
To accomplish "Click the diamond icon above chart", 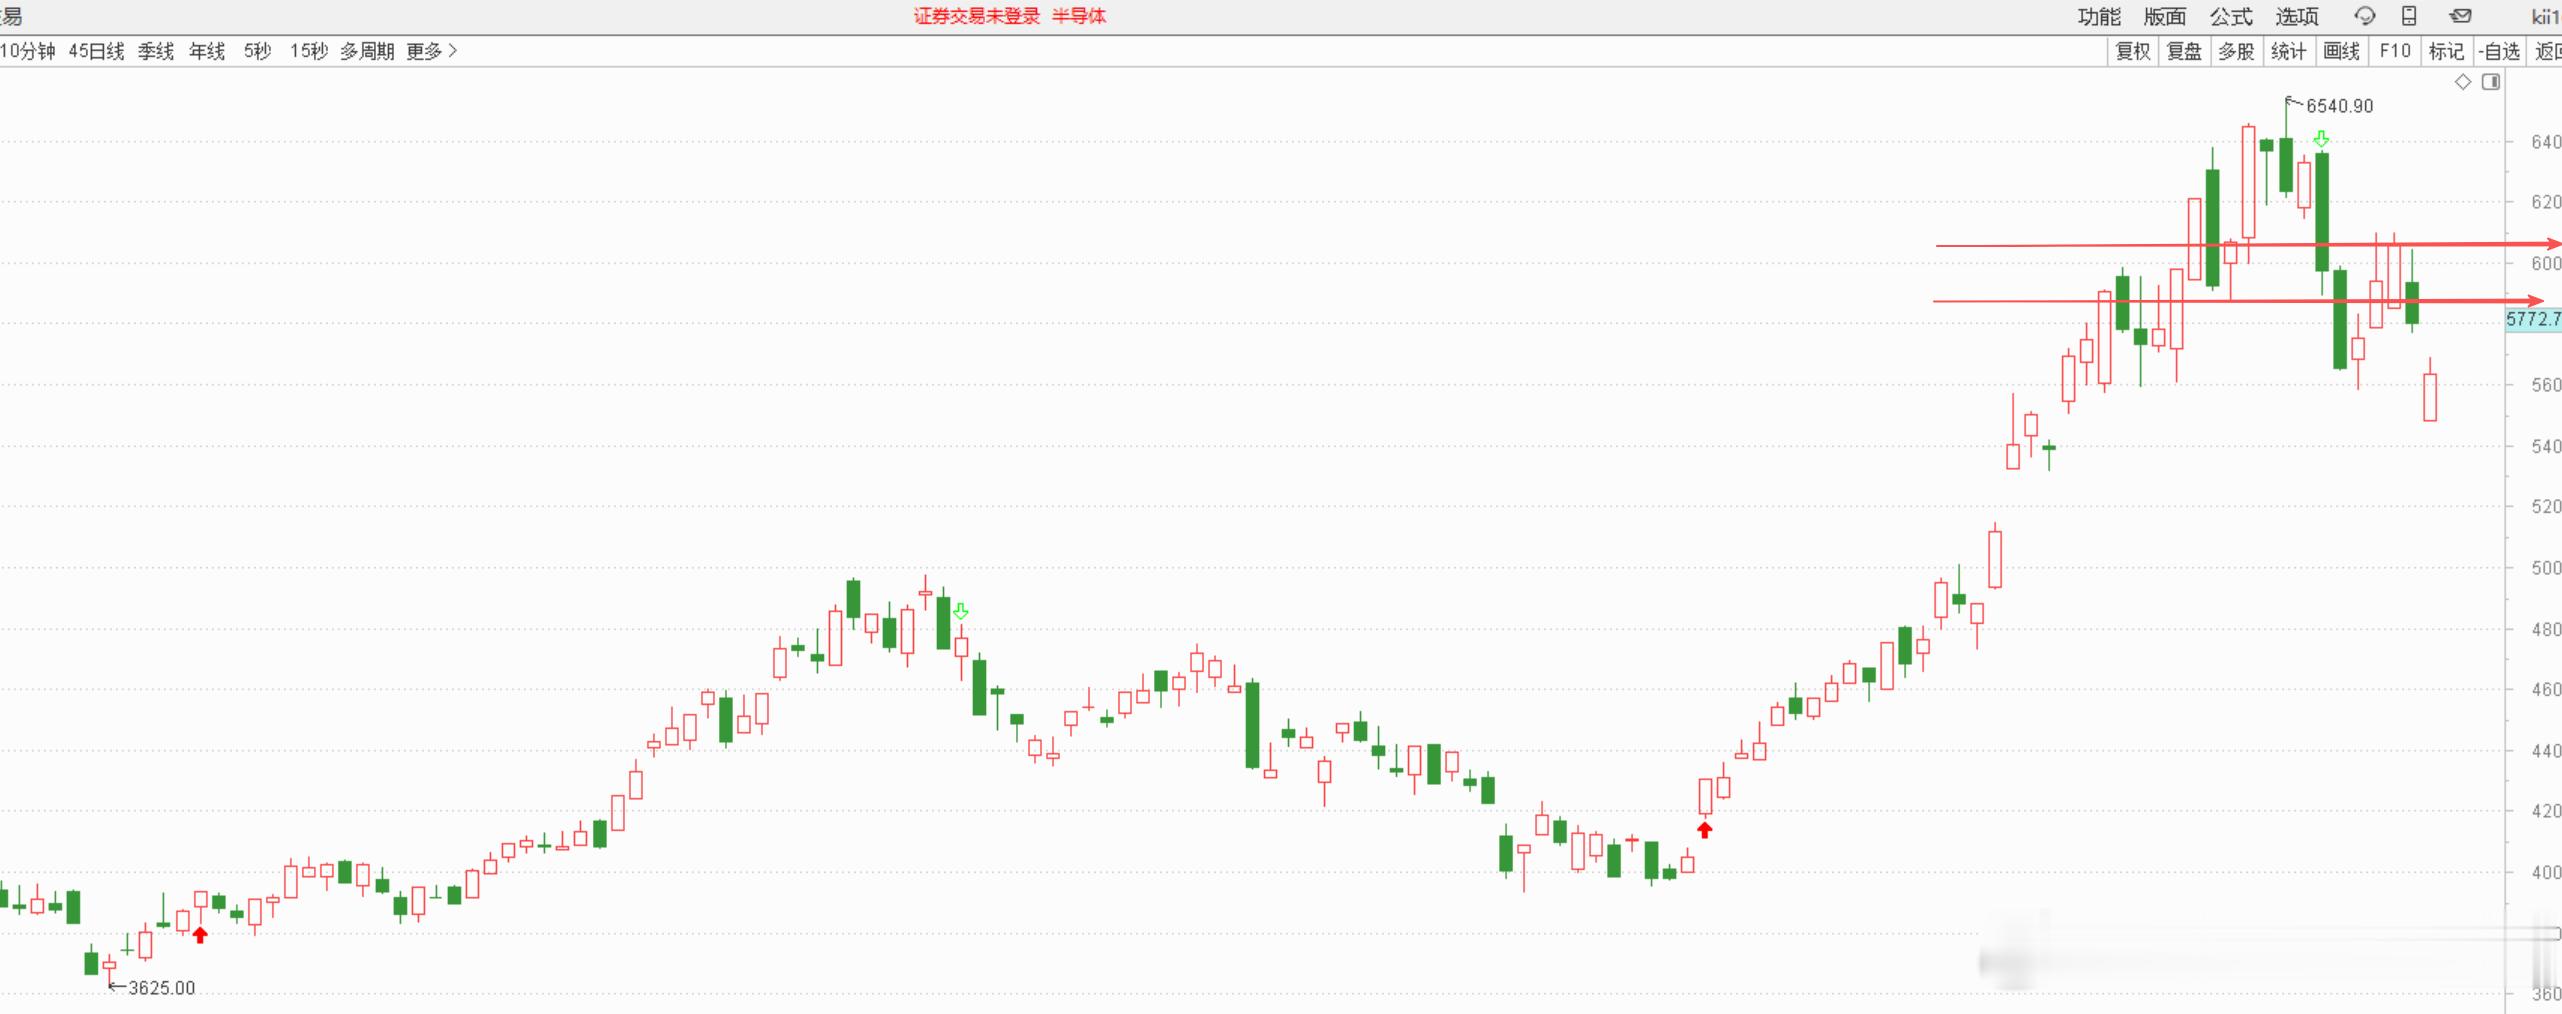I will pyautogui.click(x=2463, y=82).
